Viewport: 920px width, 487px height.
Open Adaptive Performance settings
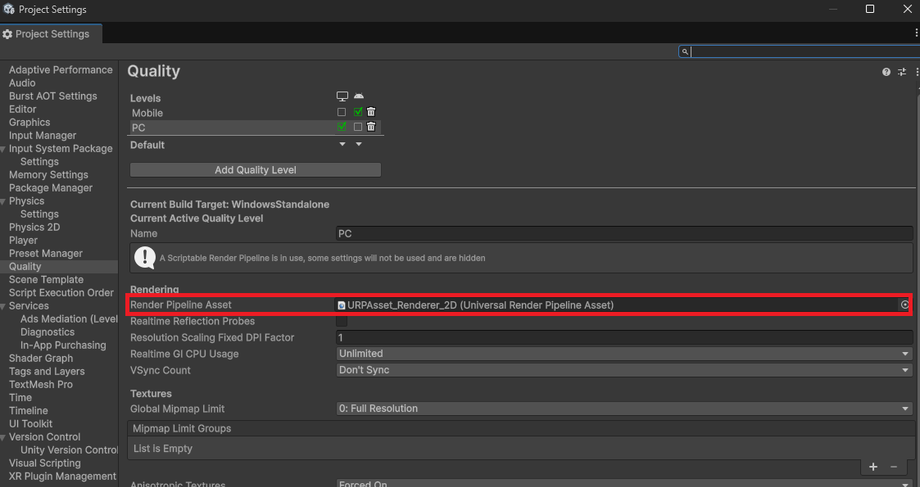(60, 70)
